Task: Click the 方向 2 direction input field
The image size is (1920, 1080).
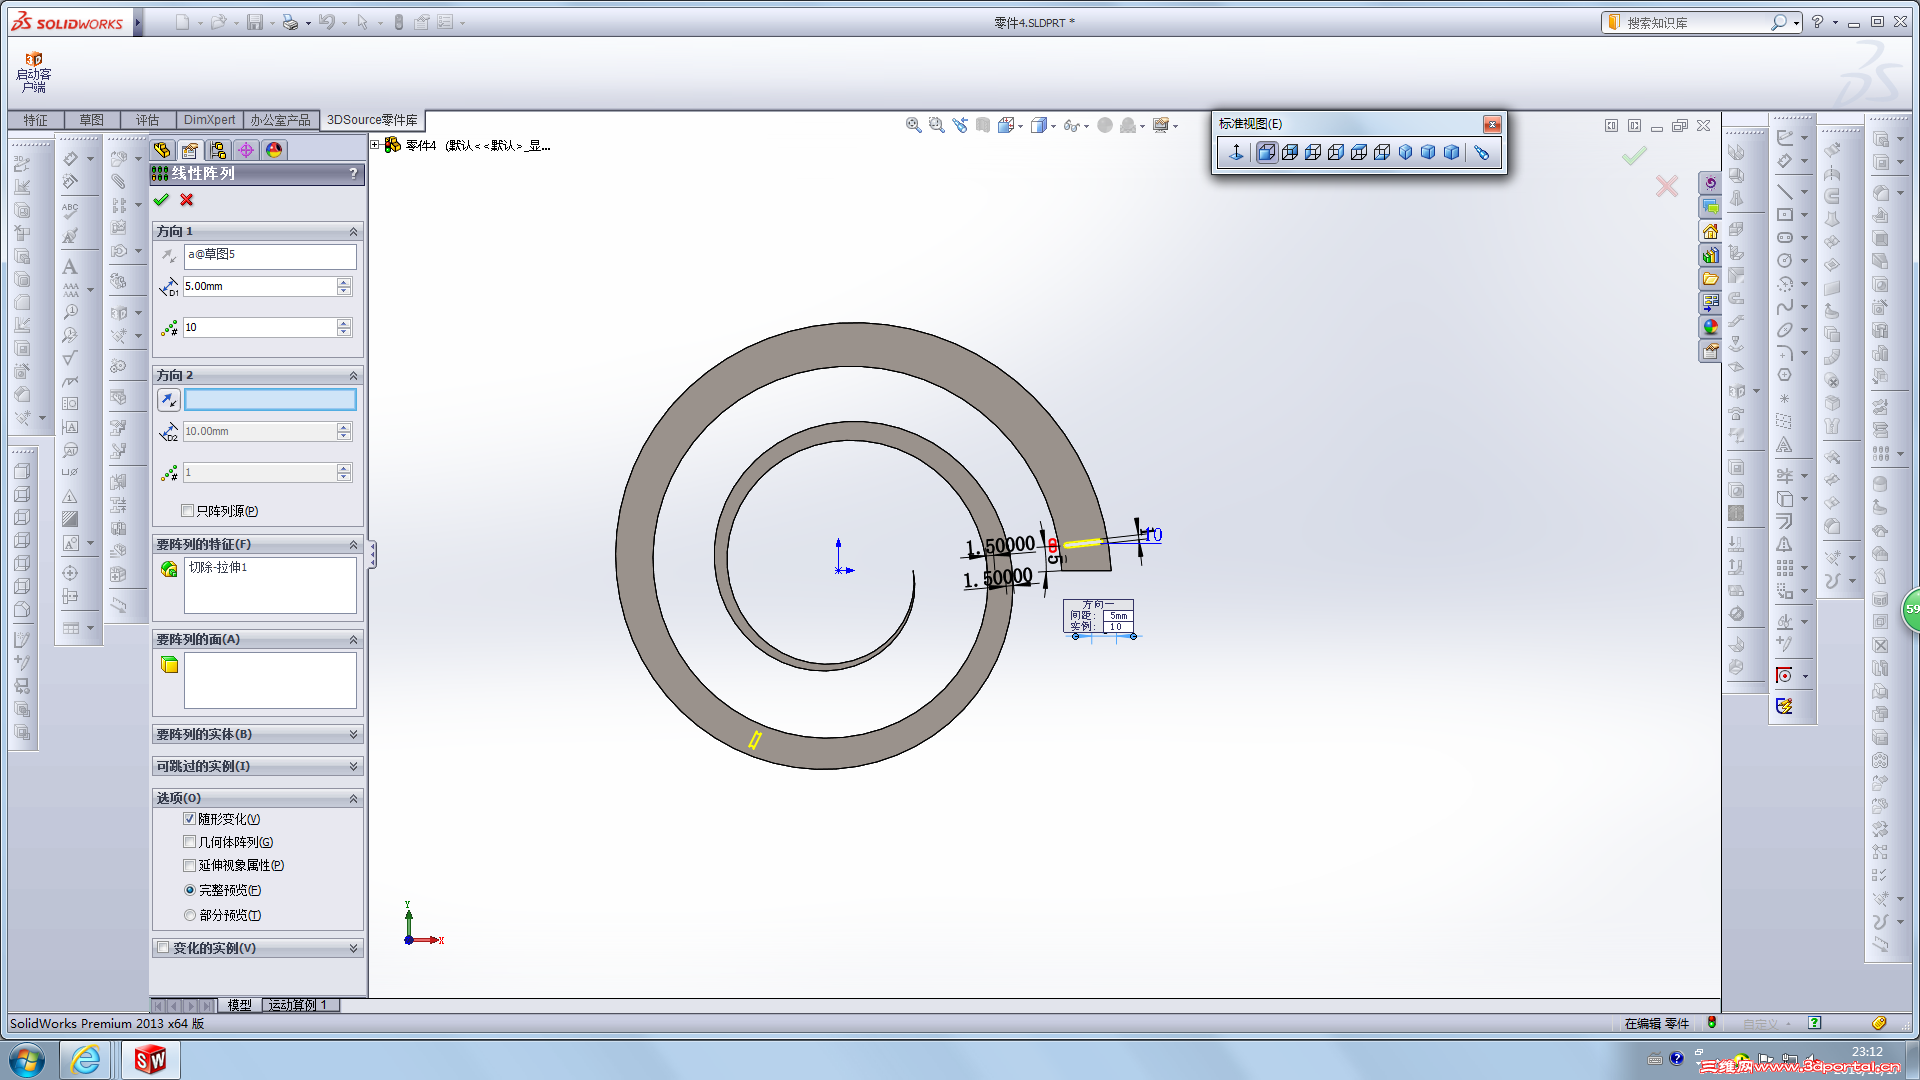Action: pyautogui.click(x=270, y=400)
